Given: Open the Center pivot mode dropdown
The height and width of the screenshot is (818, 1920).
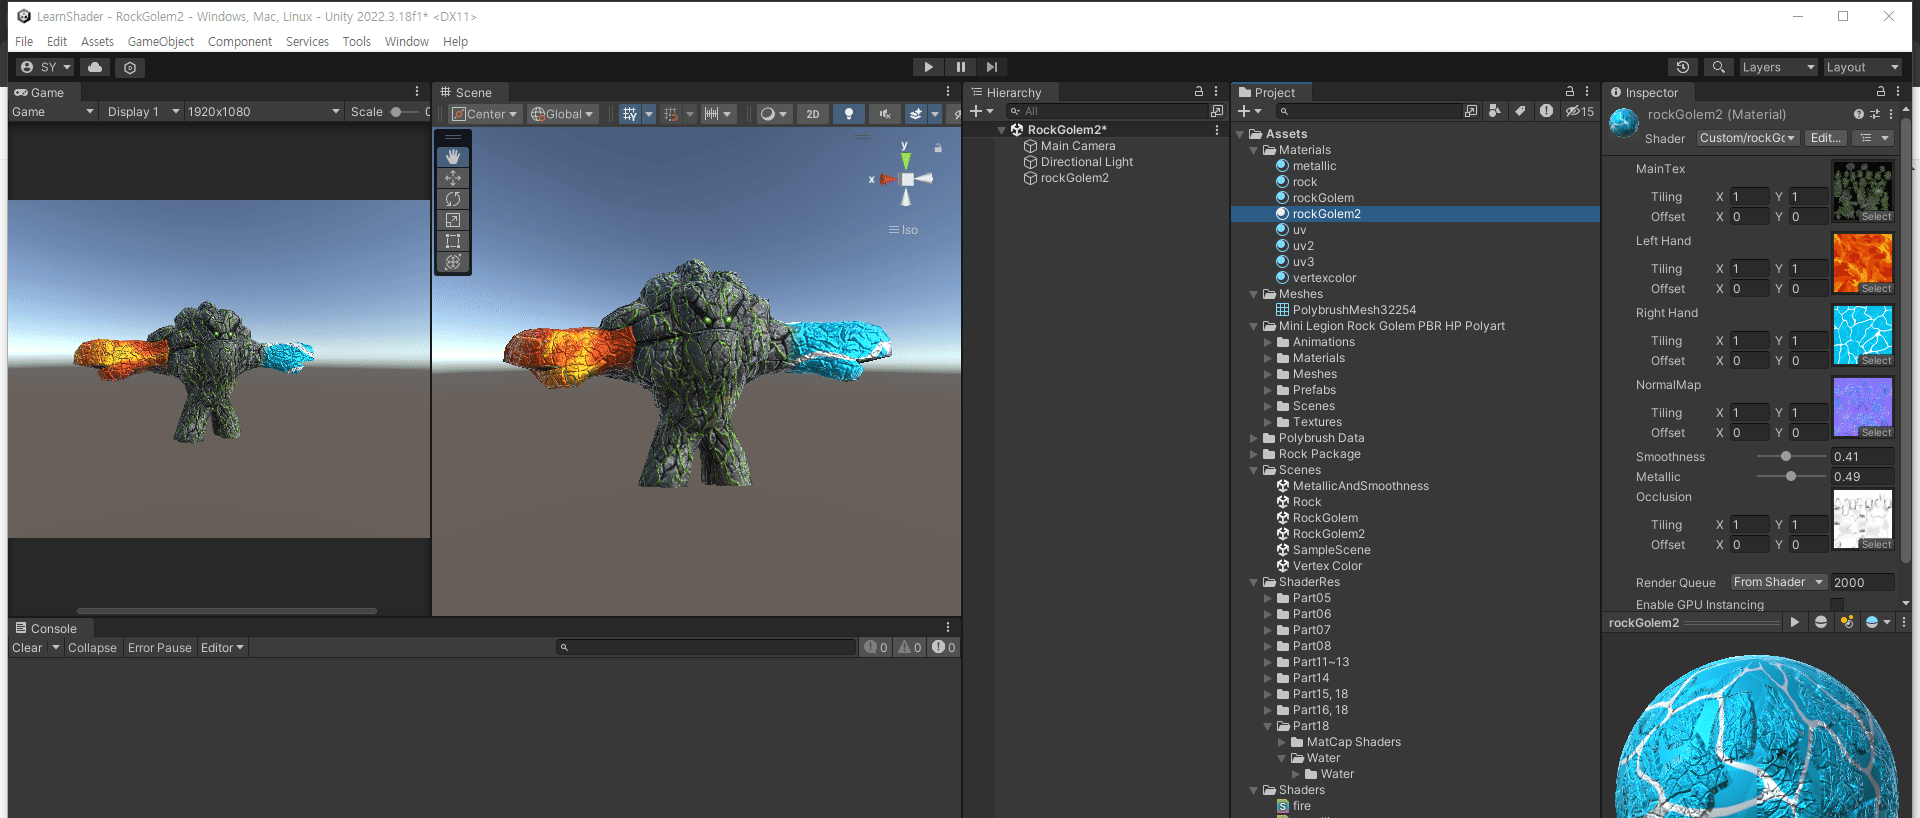Looking at the screenshot, I should click(485, 114).
